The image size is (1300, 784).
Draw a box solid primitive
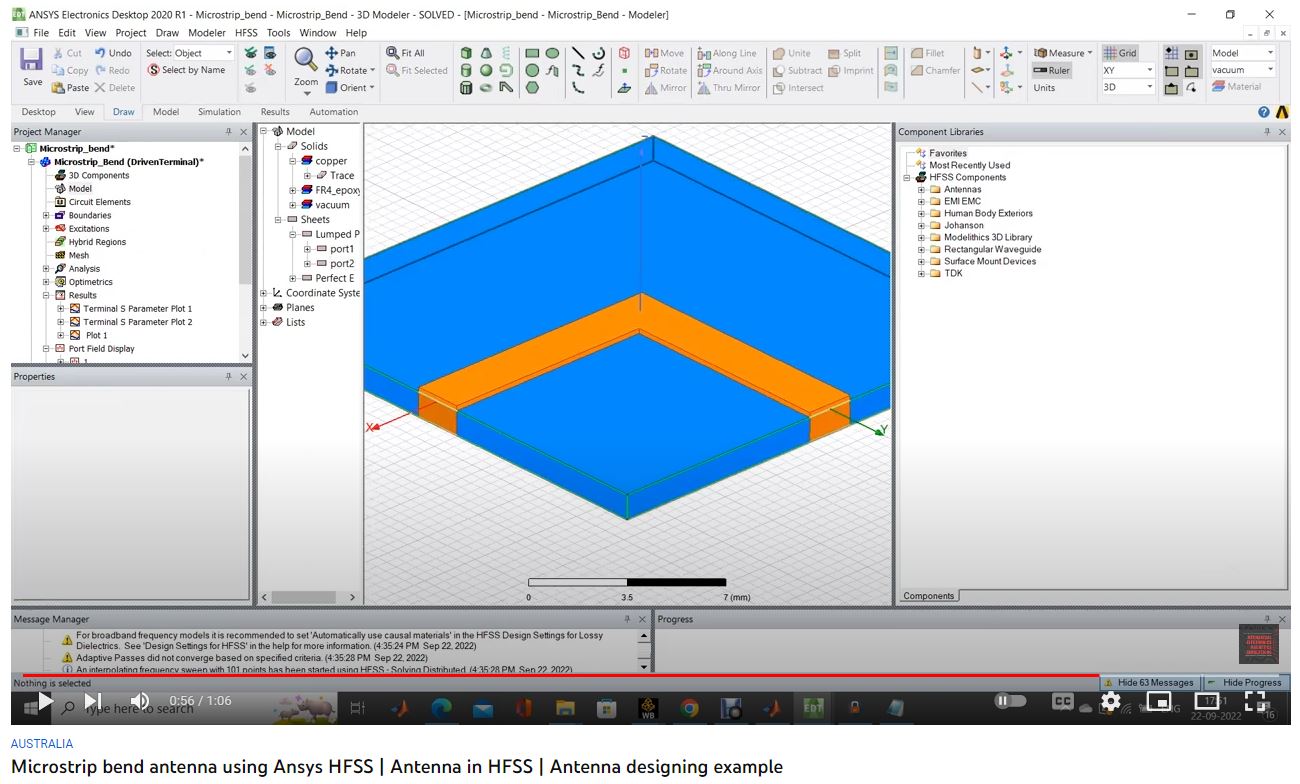[466, 53]
